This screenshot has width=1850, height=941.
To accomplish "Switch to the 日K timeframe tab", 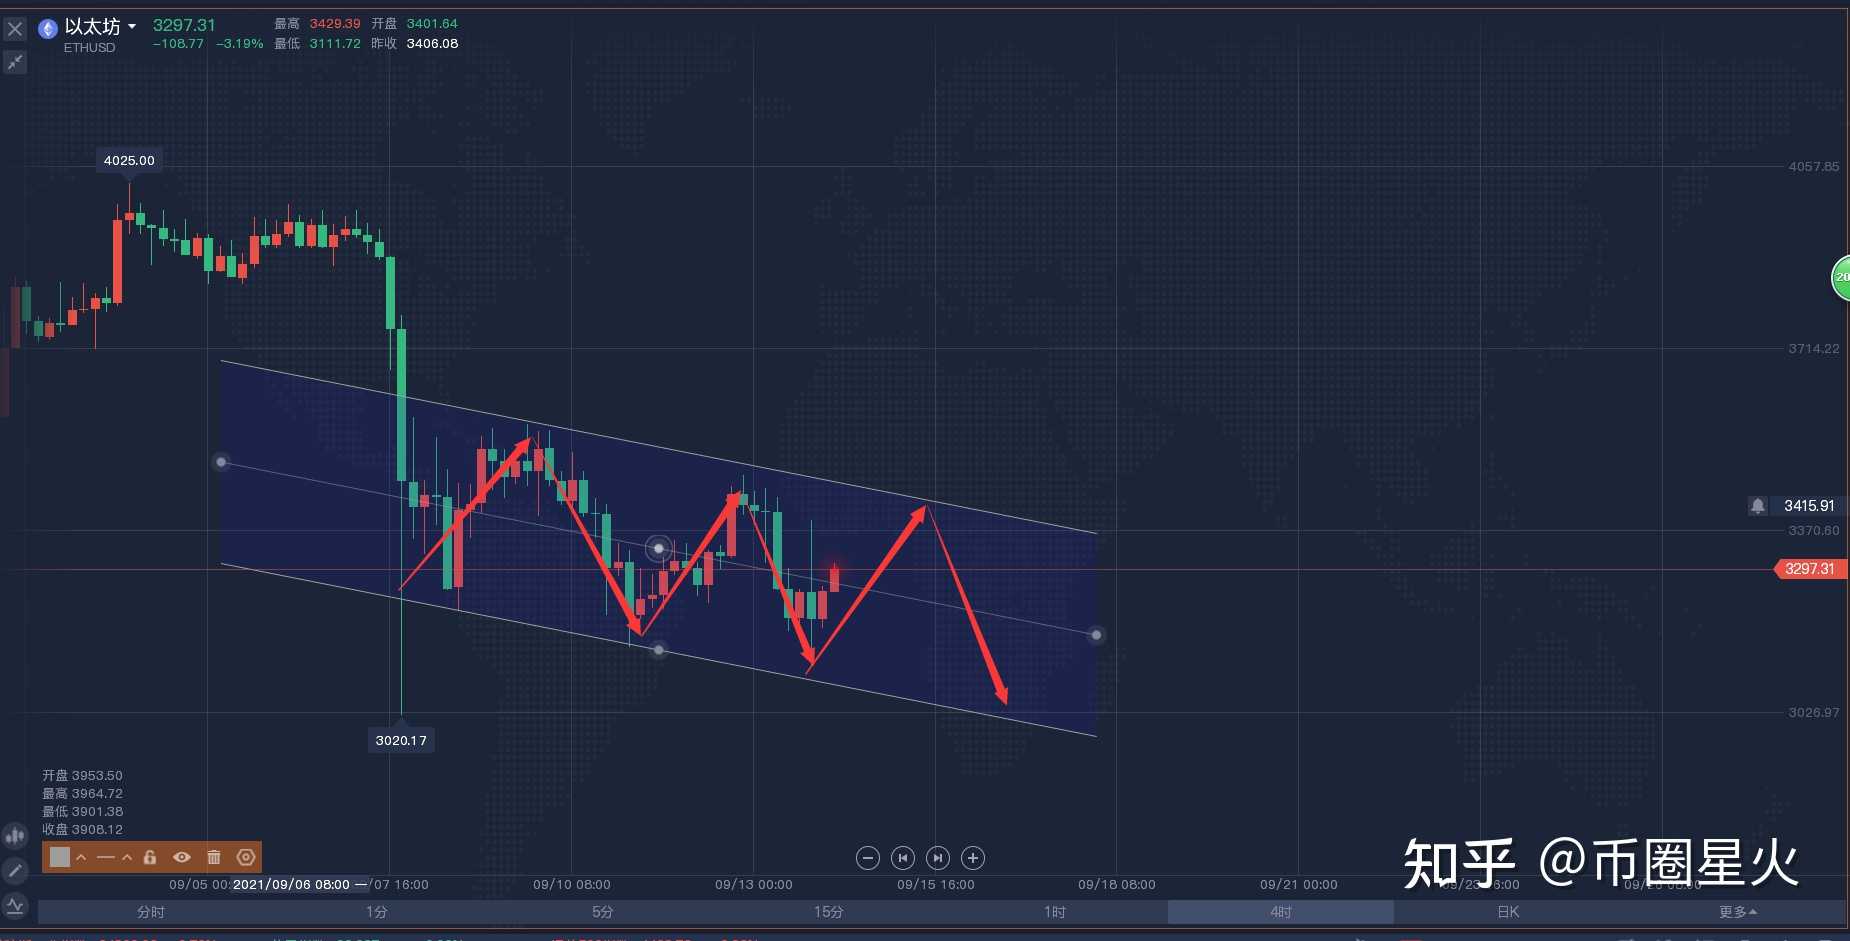I will pyautogui.click(x=1507, y=912).
